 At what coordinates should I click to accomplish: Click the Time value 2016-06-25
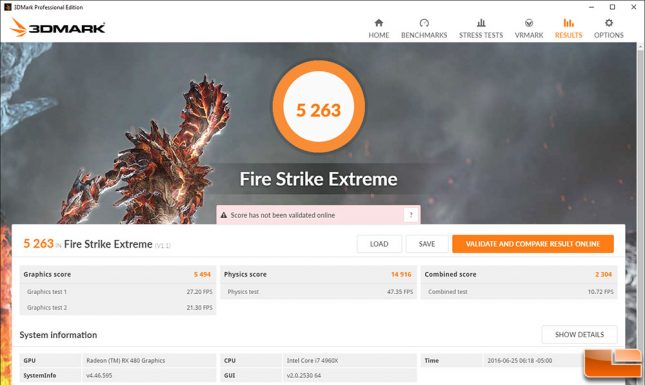pyautogui.click(x=520, y=360)
